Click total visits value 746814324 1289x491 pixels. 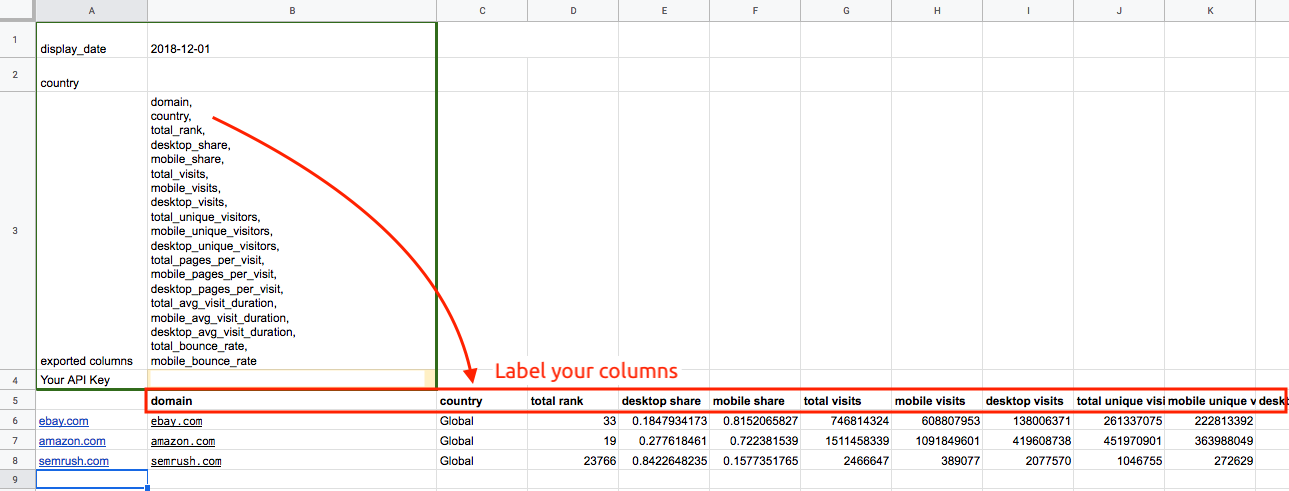click(x=846, y=421)
